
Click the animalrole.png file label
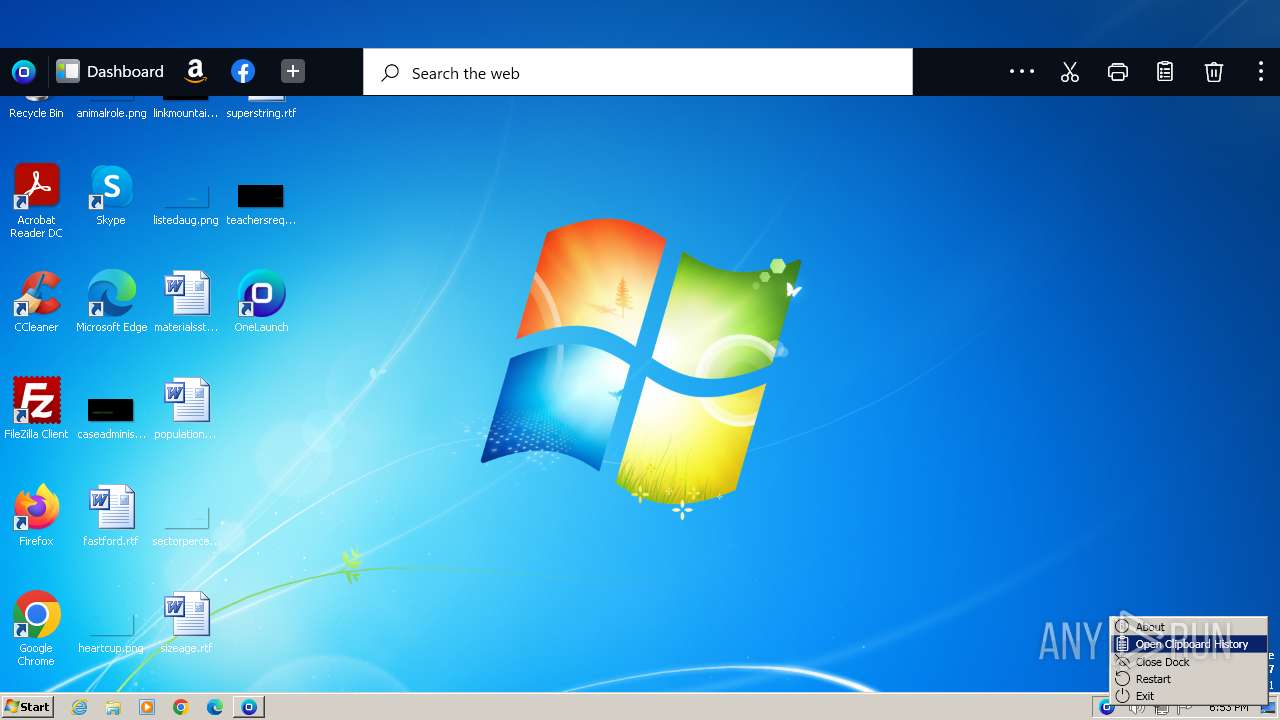pos(111,113)
